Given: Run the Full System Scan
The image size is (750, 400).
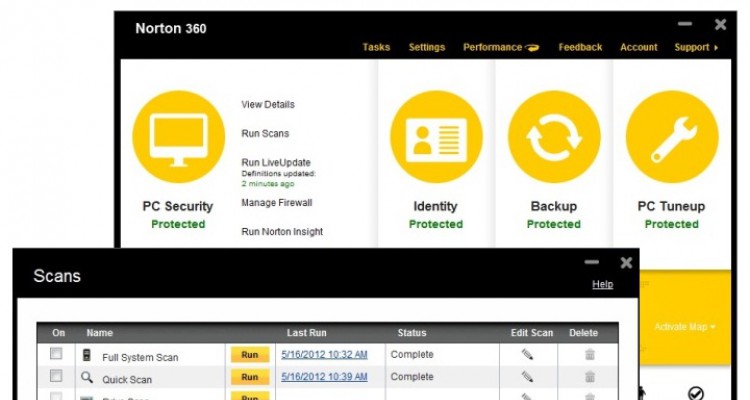Looking at the screenshot, I should click(250, 354).
